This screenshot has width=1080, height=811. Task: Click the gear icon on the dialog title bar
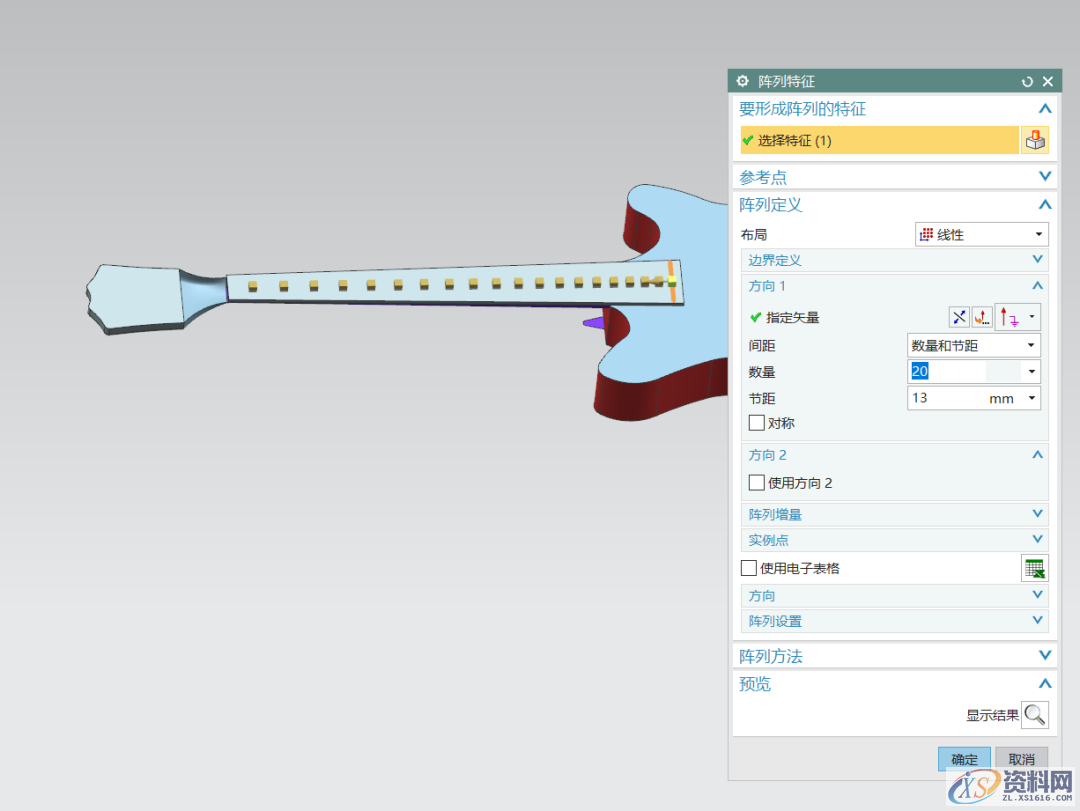click(742, 81)
